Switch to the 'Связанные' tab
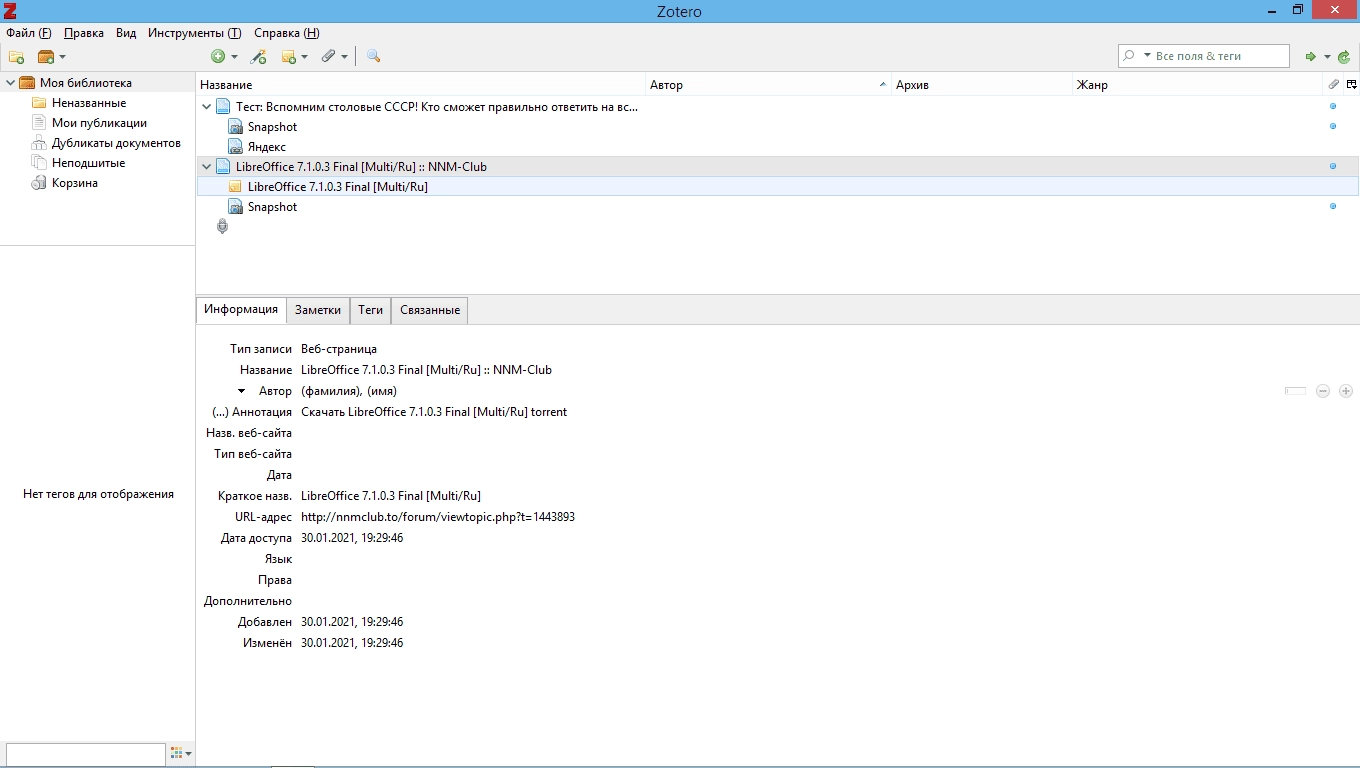The height and width of the screenshot is (768, 1360). [430, 311]
